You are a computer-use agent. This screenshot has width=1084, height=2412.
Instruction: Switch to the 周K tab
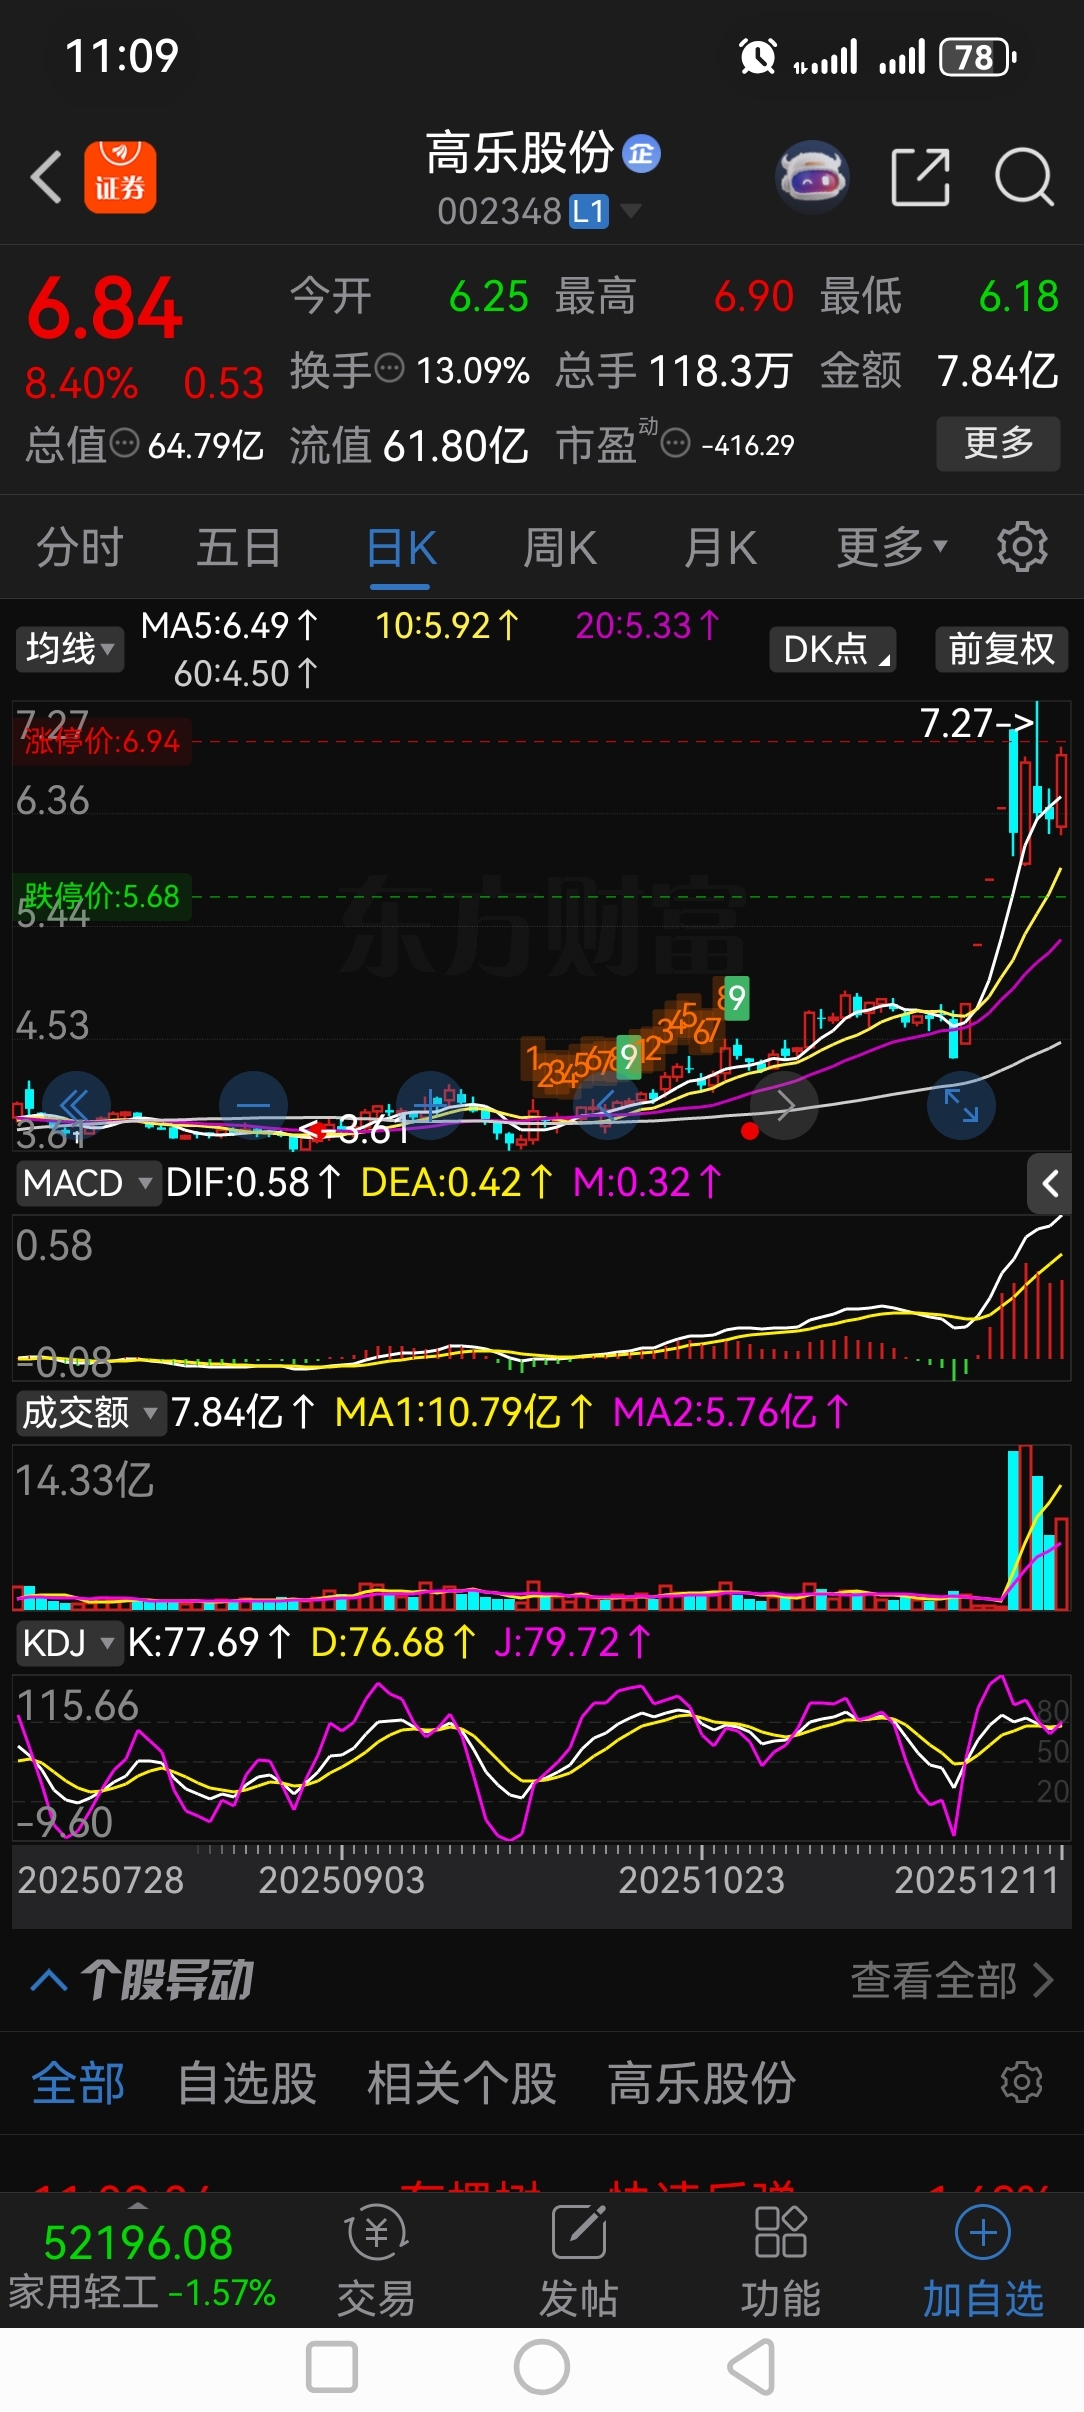click(x=560, y=548)
